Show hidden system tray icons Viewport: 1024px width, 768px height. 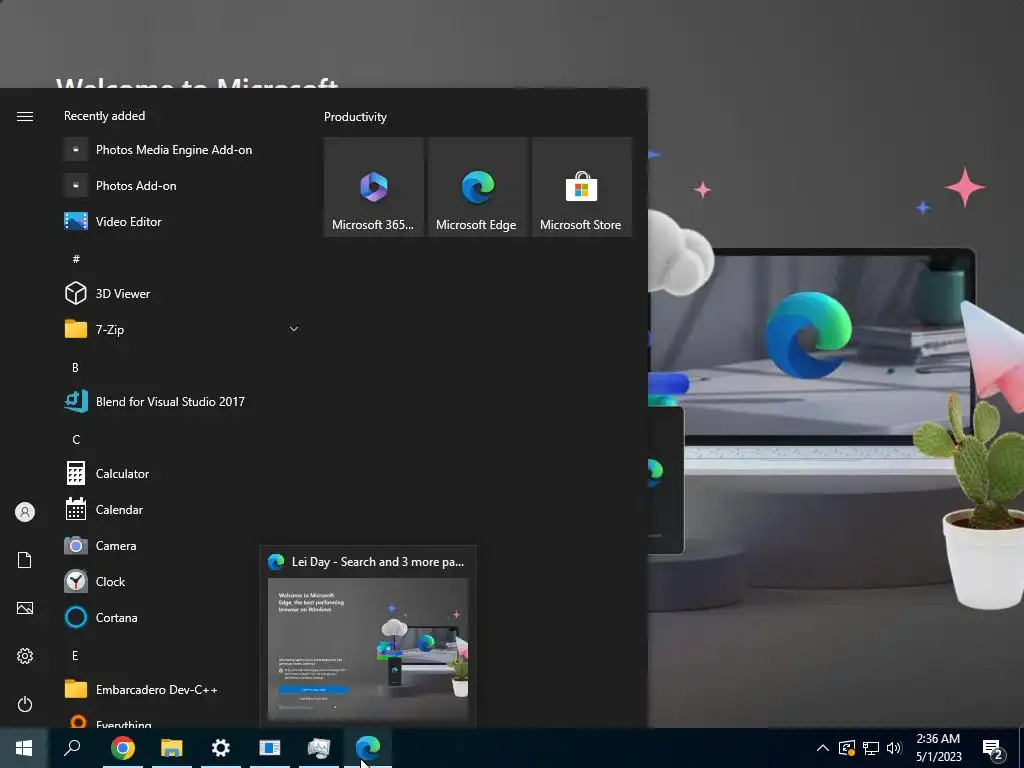(x=823, y=748)
